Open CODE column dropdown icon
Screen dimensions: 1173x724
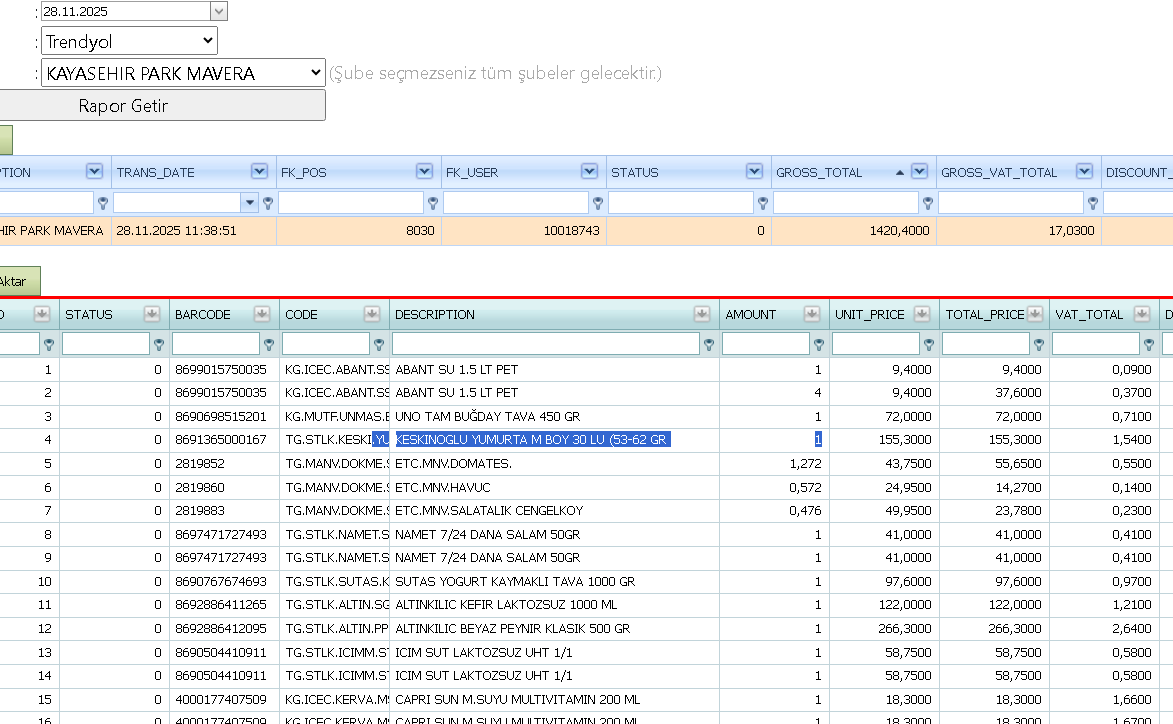[372, 314]
